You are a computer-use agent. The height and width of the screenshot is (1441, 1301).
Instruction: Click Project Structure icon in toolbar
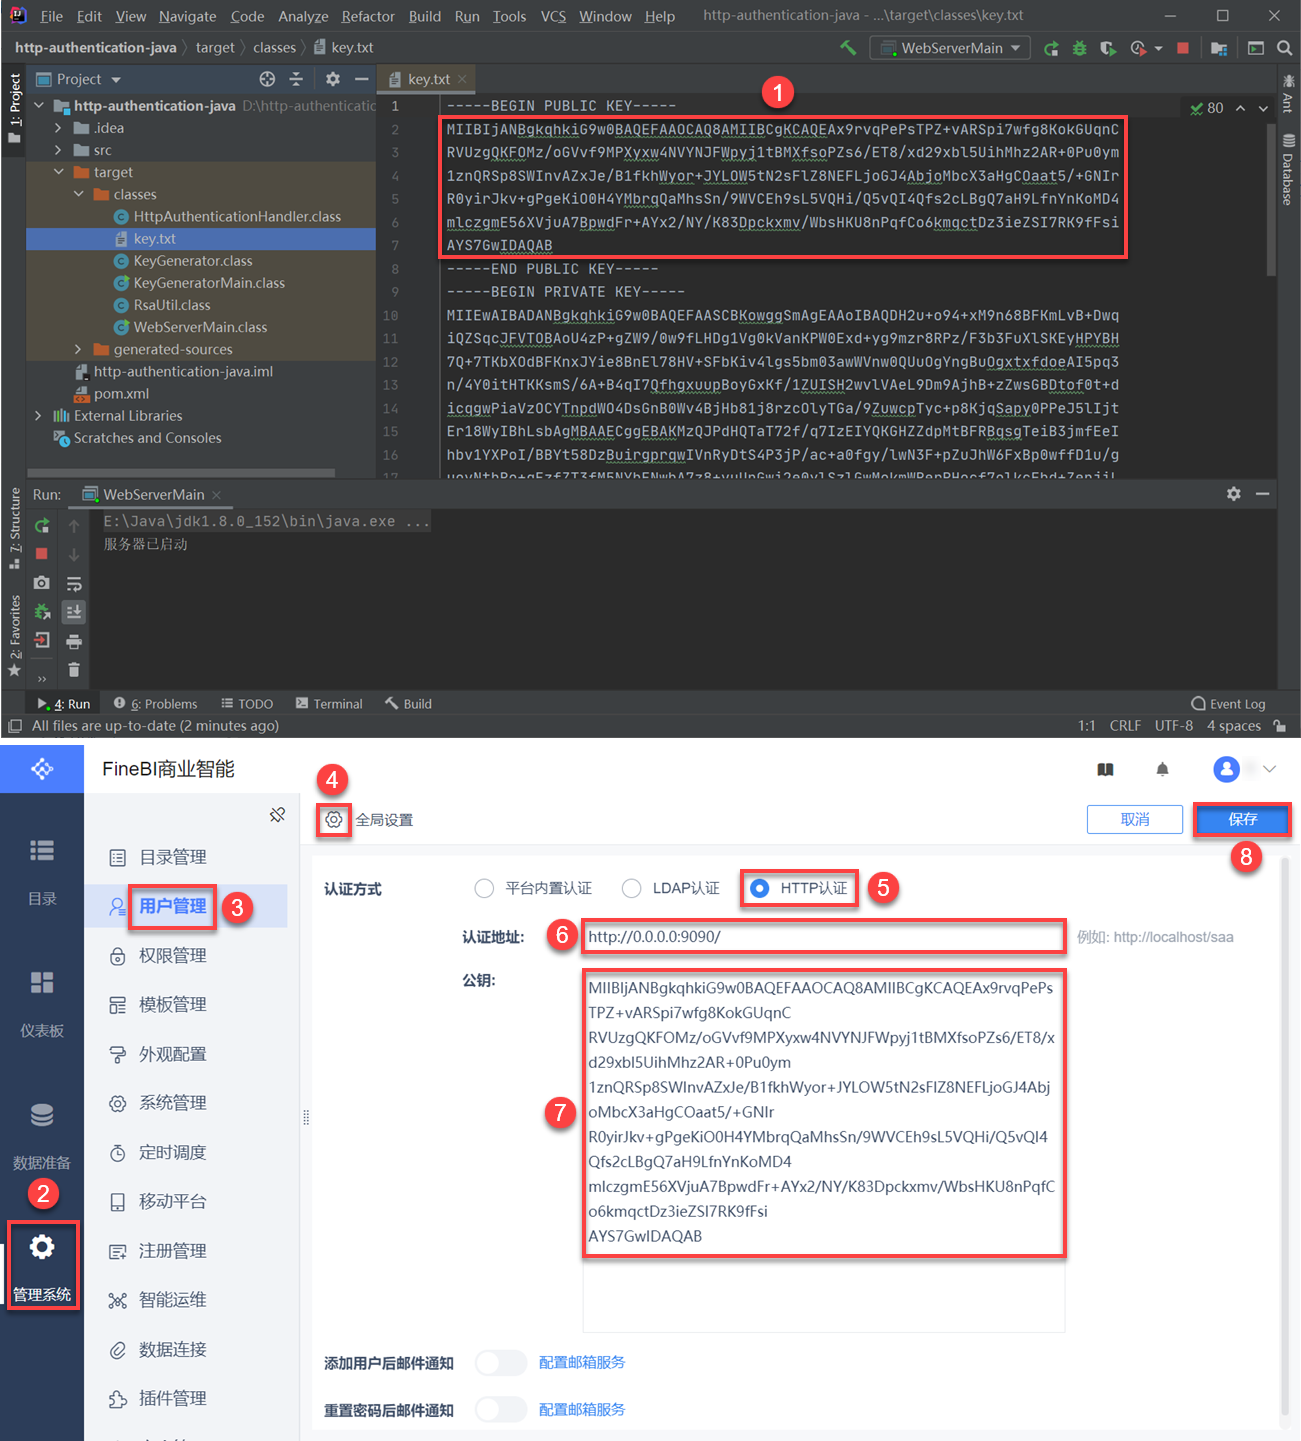click(1219, 48)
